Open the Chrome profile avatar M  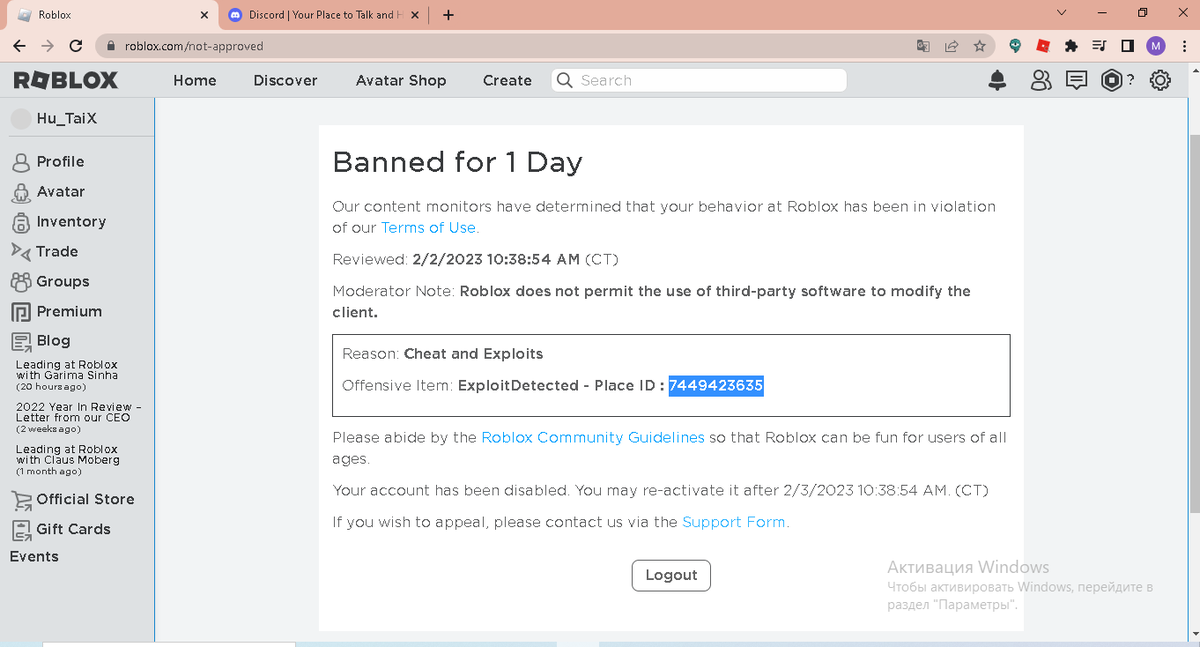[1156, 45]
